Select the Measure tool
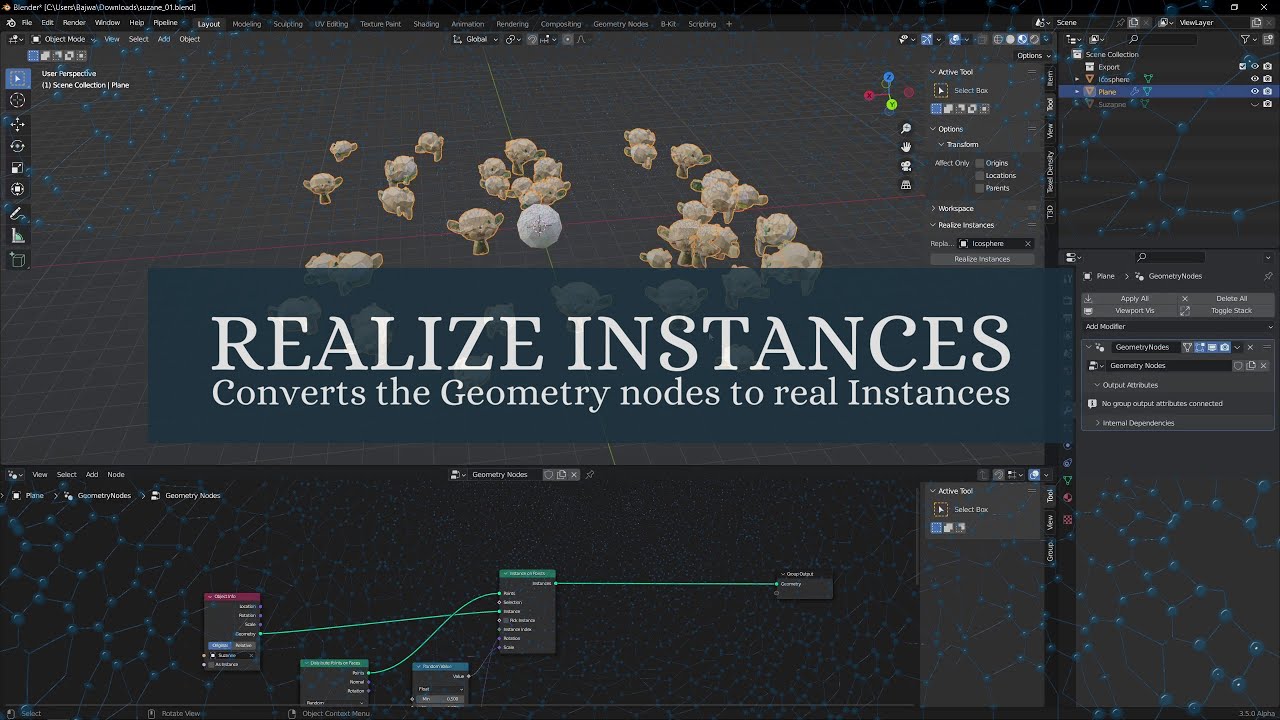1280x720 pixels. pyautogui.click(x=17, y=235)
